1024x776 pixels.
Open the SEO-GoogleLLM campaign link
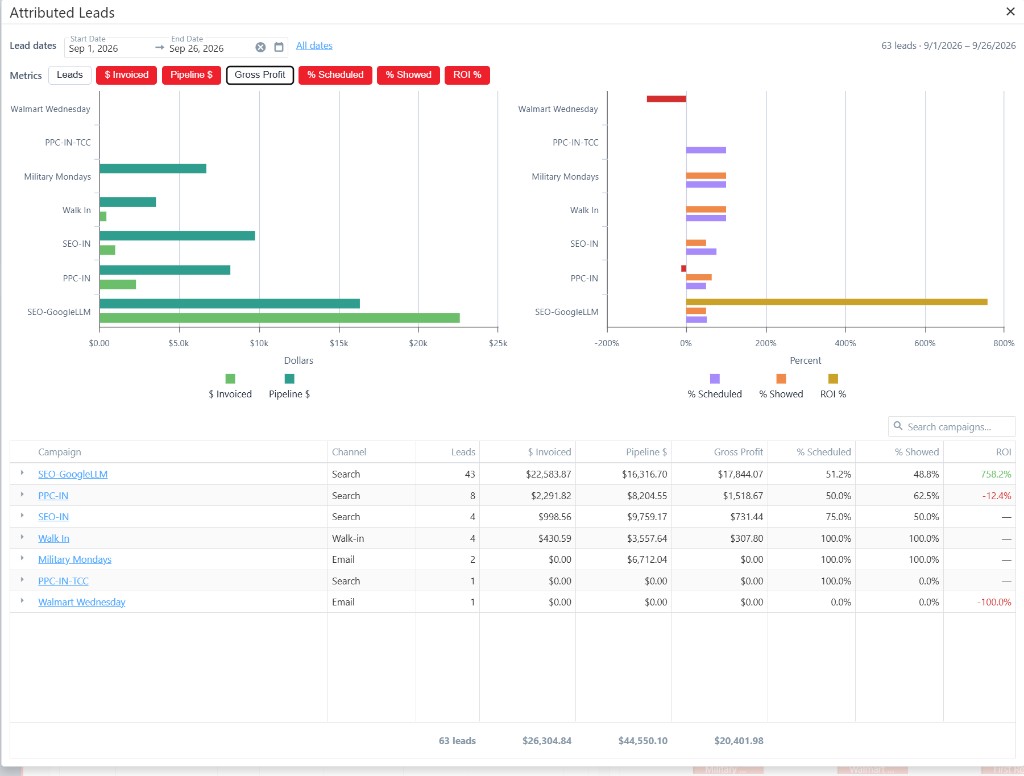[72, 474]
